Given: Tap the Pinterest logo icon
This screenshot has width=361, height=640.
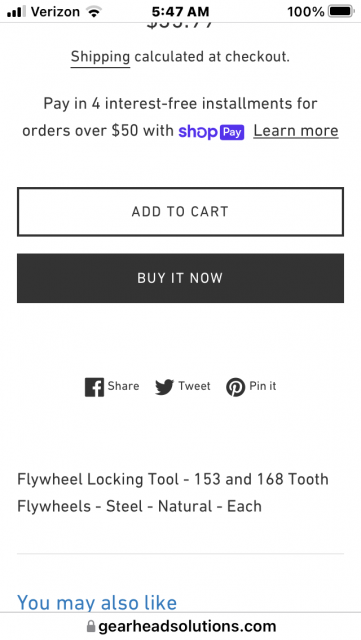Looking at the screenshot, I should 236,387.
